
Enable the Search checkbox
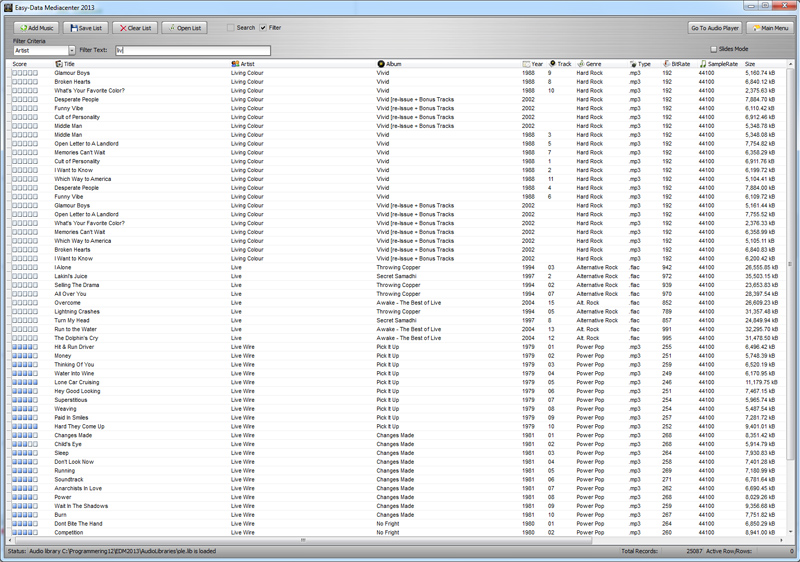231,28
